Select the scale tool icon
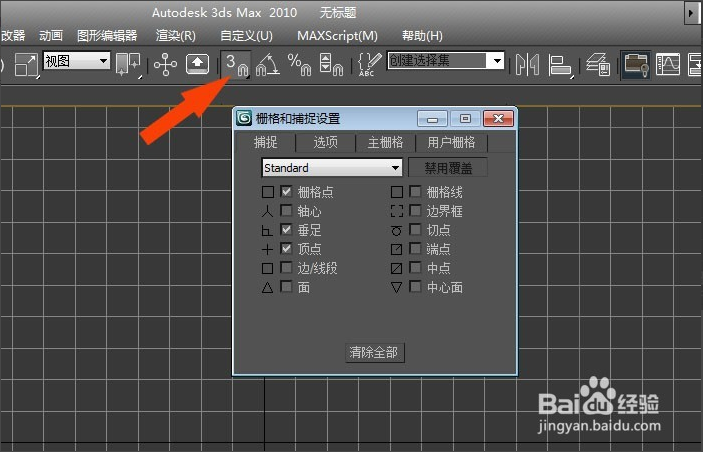The height and width of the screenshot is (452, 703). [26, 64]
